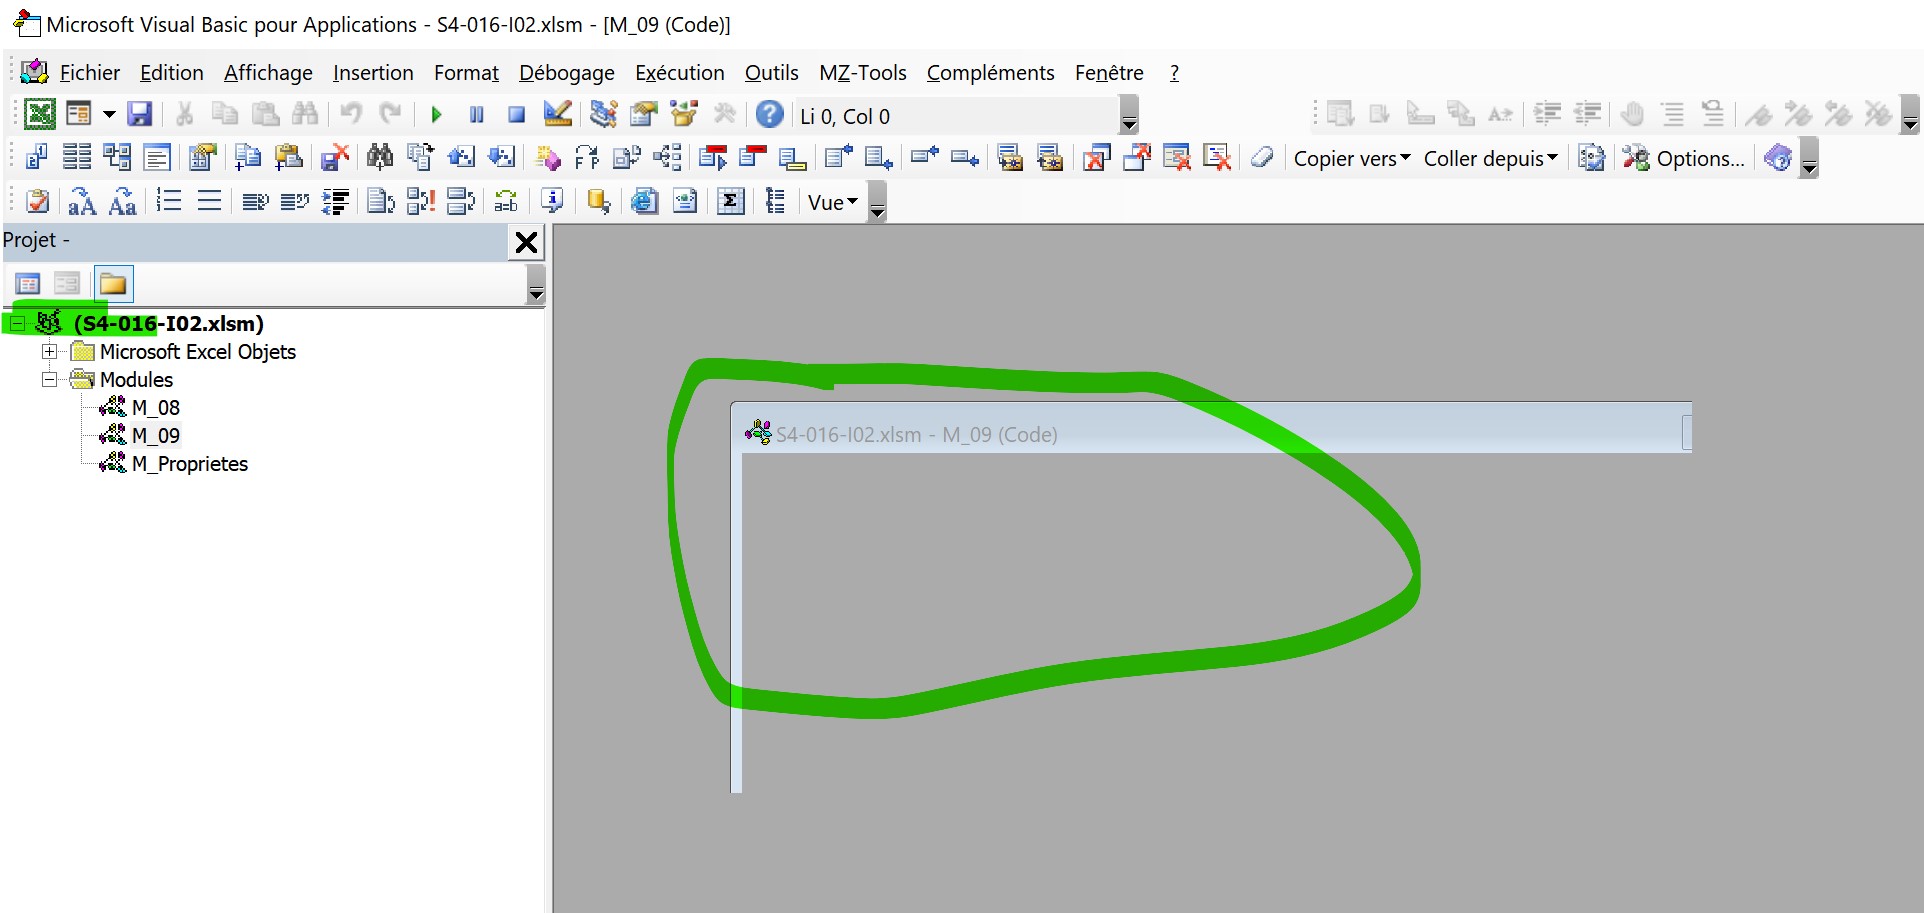Switch to Microsoft Excel view icon
The height and width of the screenshot is (913, 1924).
point(39,114)
